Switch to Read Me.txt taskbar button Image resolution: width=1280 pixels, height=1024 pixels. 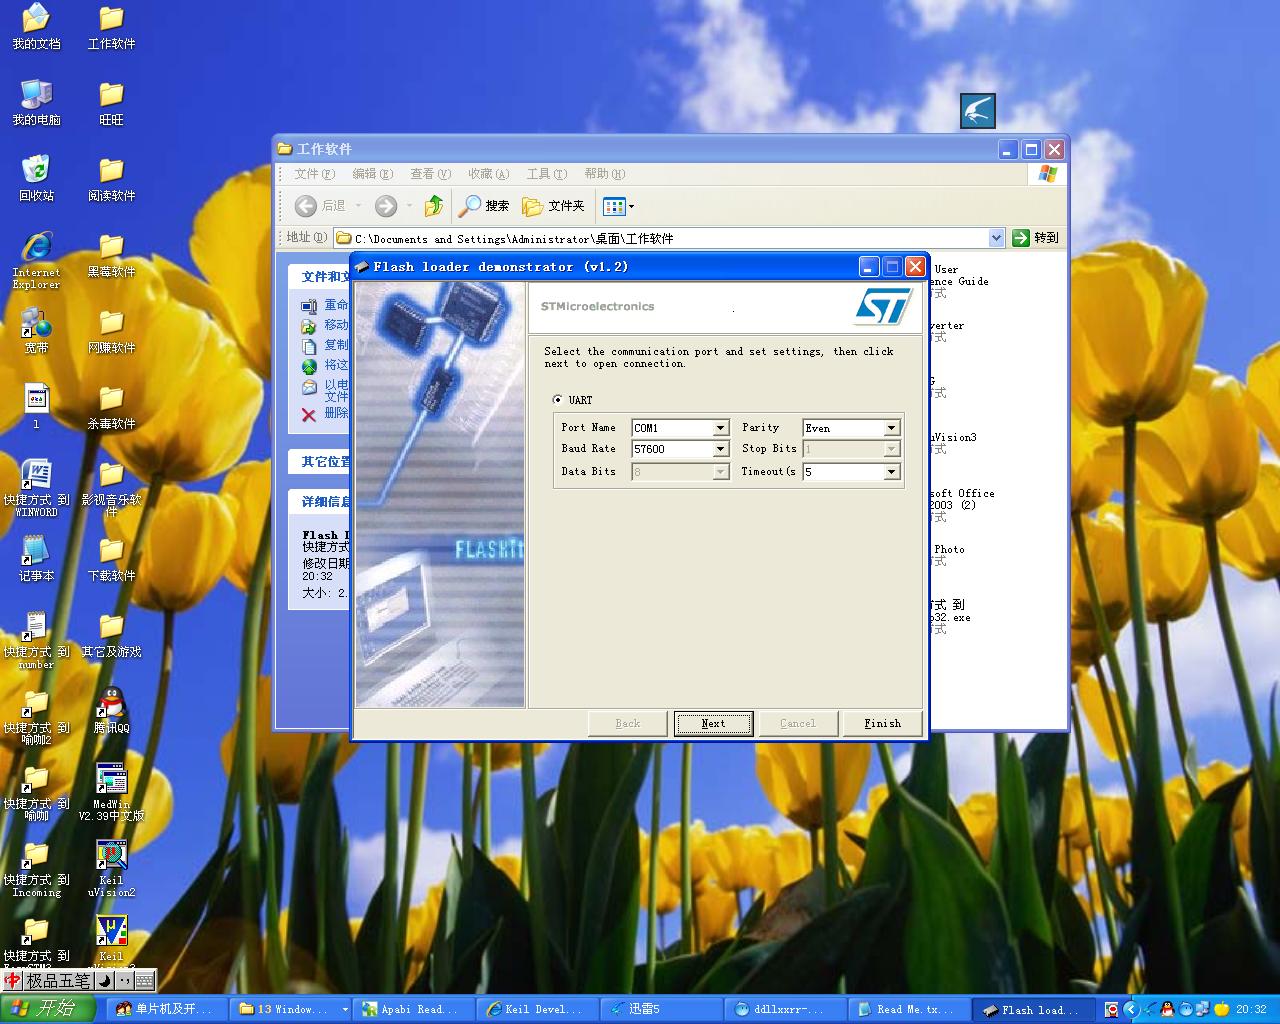(911, 1009)
